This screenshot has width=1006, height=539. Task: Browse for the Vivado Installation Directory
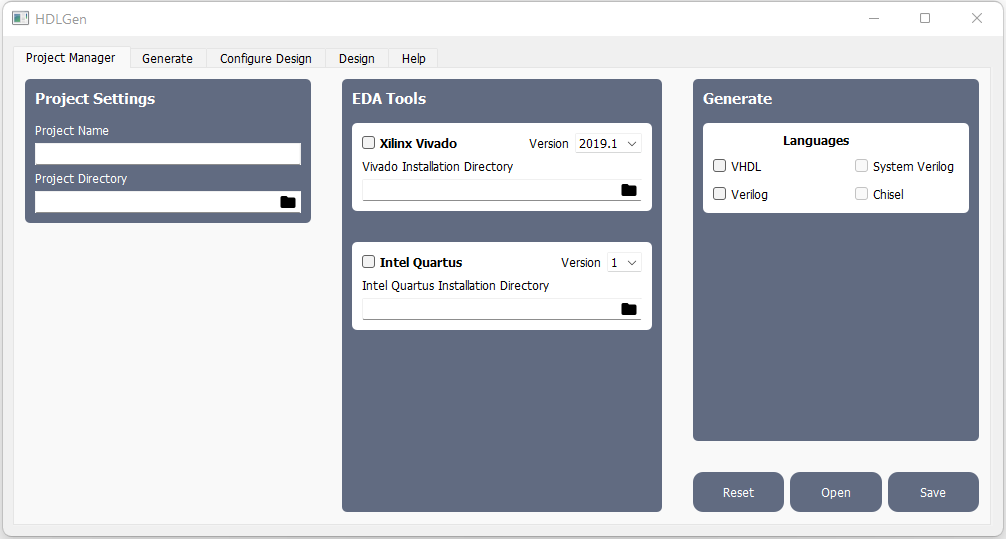629,190
